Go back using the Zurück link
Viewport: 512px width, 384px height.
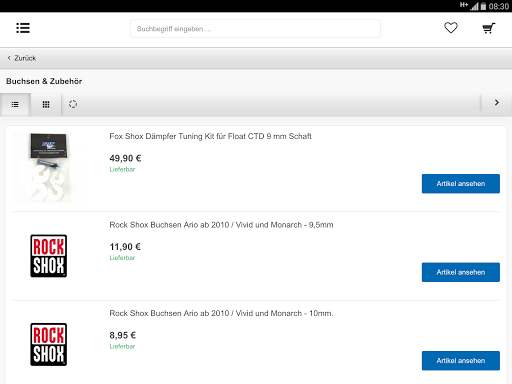25,58
